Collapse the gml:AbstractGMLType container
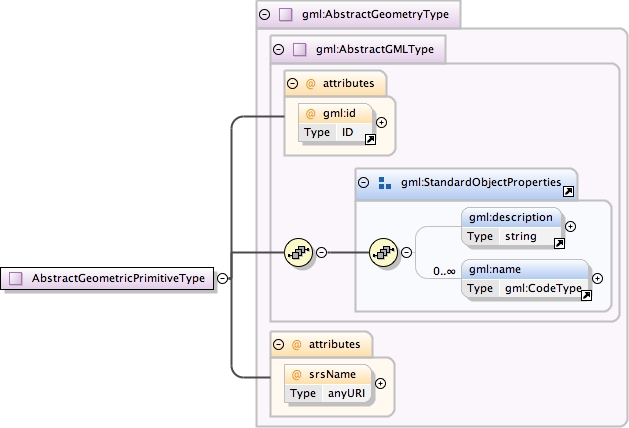The height and width of the screenshot is (428, 629). [x=278, y=49]
